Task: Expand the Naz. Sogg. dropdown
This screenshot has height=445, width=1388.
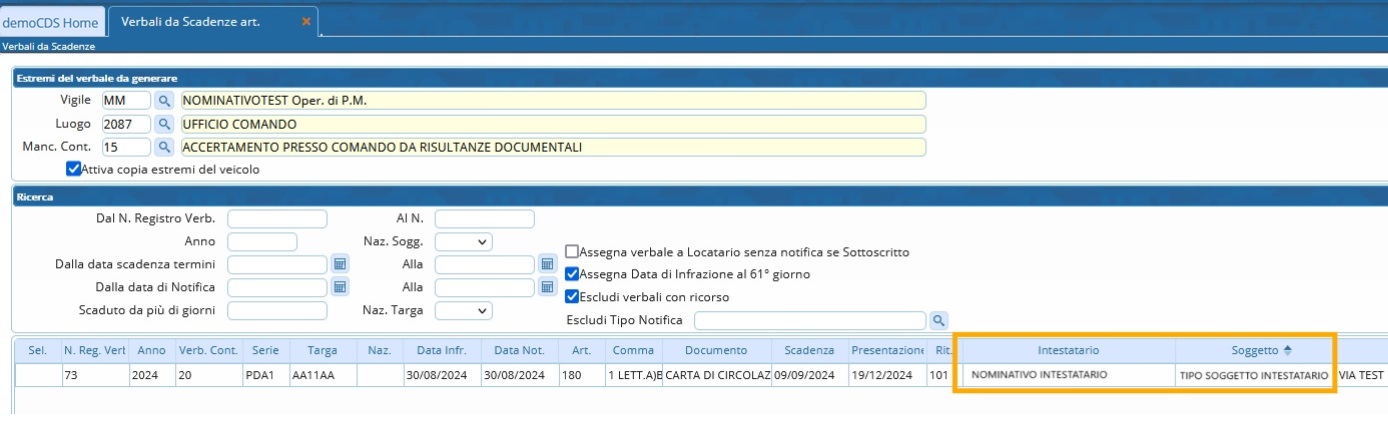Action: click(464, 241)
